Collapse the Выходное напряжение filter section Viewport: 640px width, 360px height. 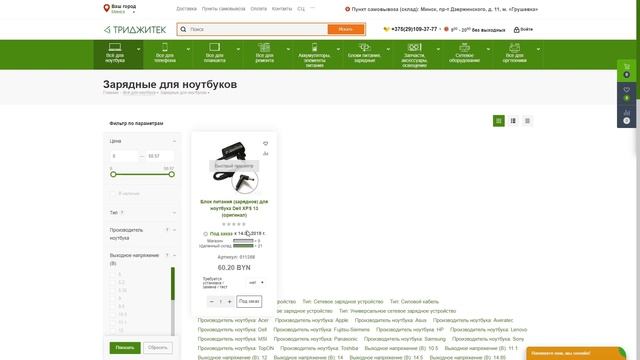[174, 256]
